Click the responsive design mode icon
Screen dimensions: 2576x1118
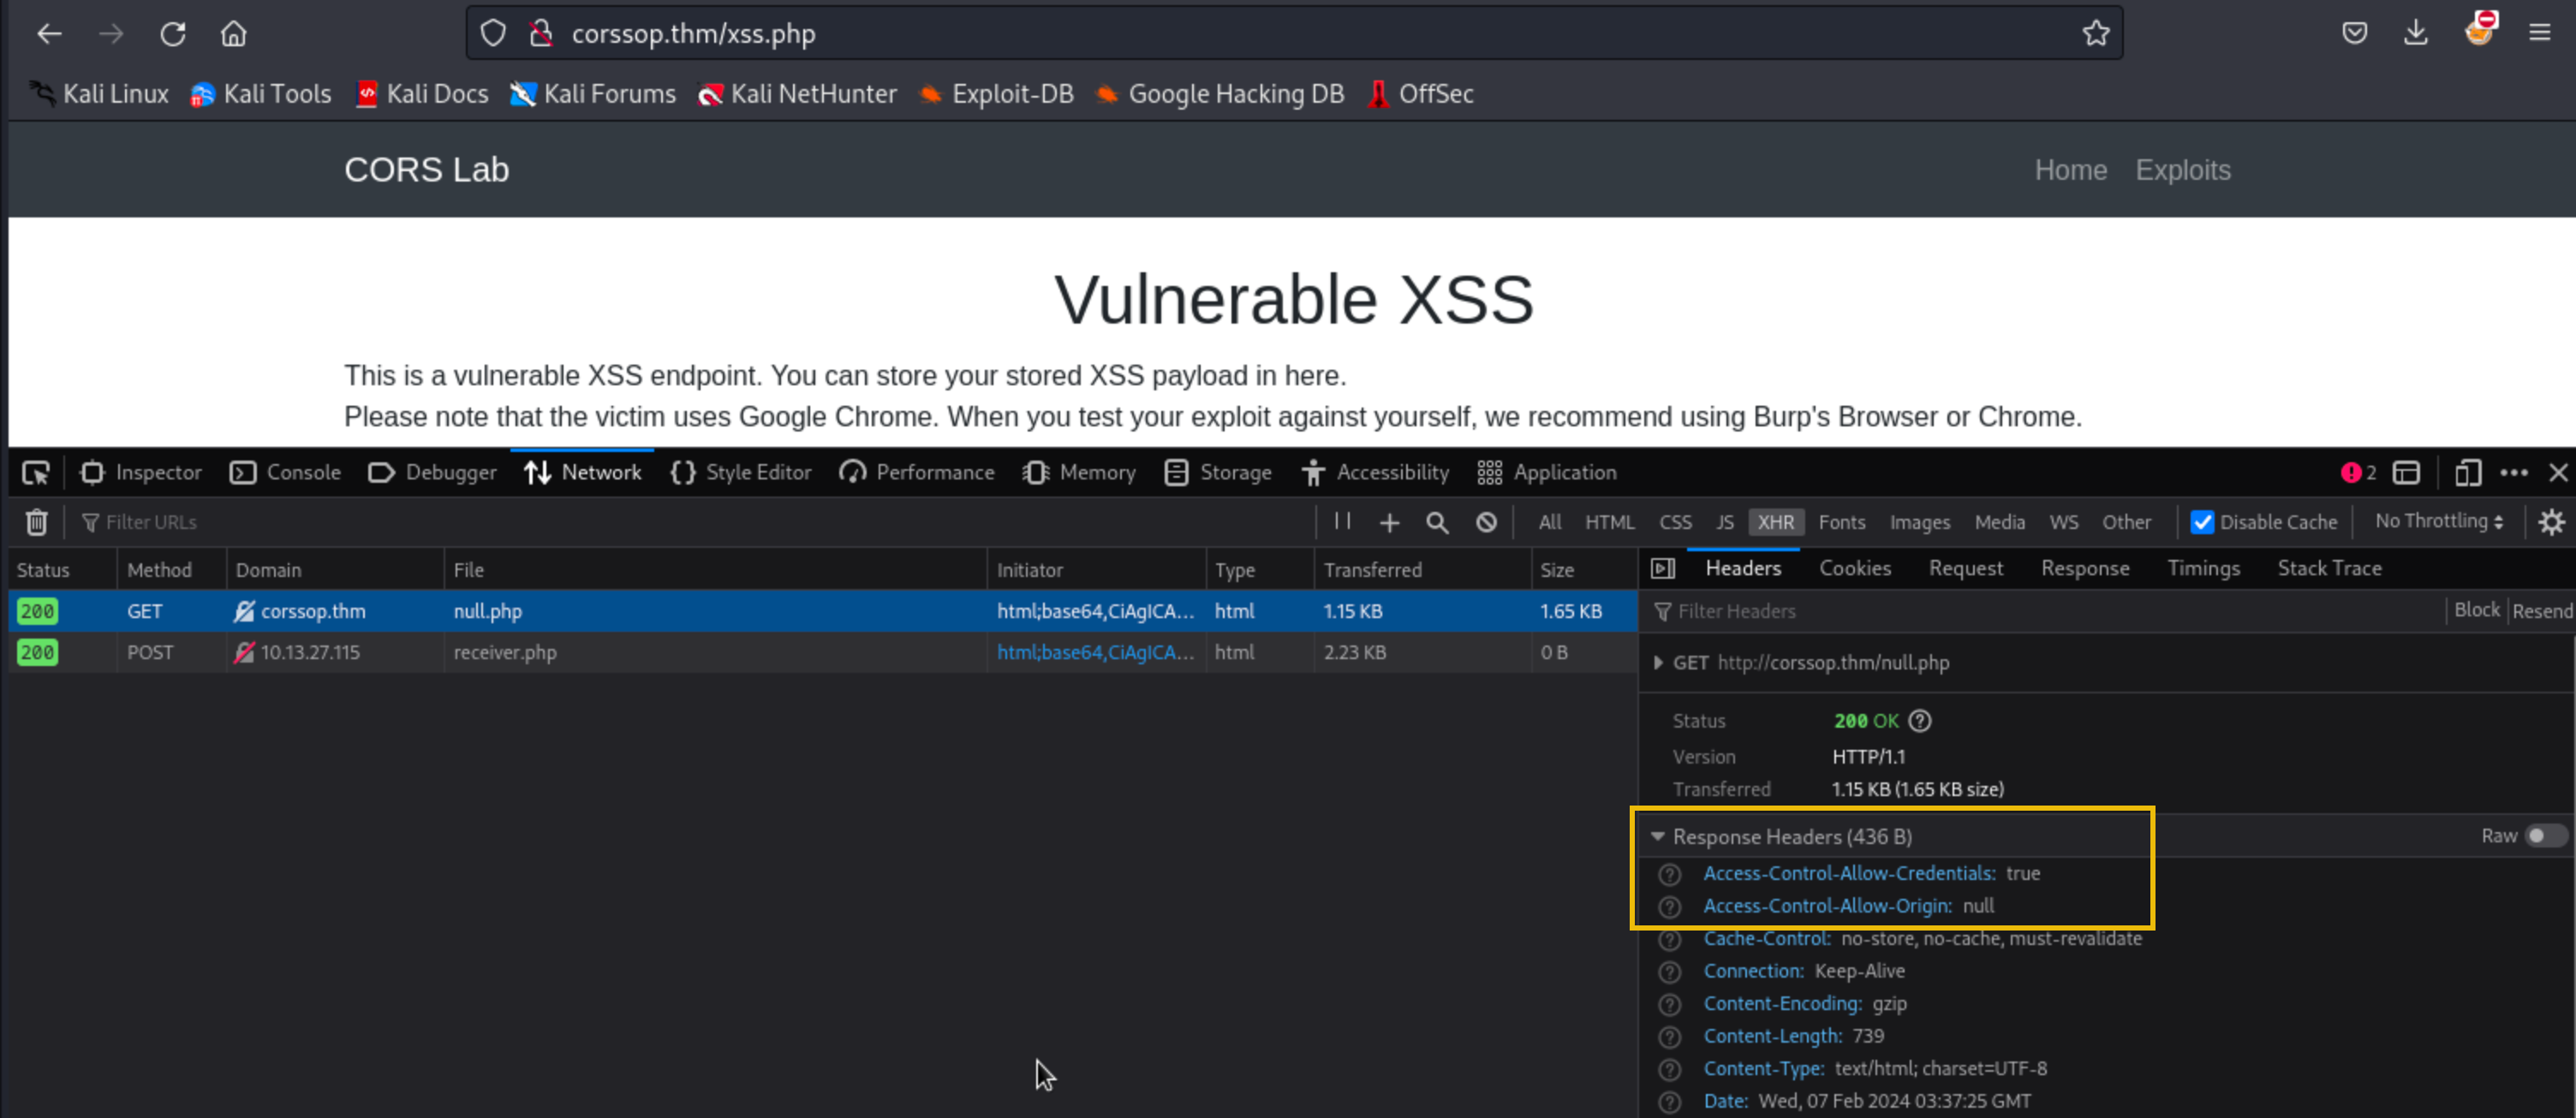[x=2467, y=472]
